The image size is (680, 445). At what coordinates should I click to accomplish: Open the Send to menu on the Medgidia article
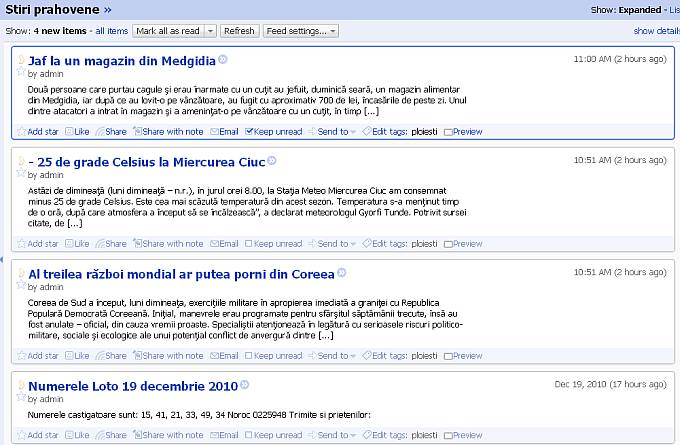click(x=333, y=132)
